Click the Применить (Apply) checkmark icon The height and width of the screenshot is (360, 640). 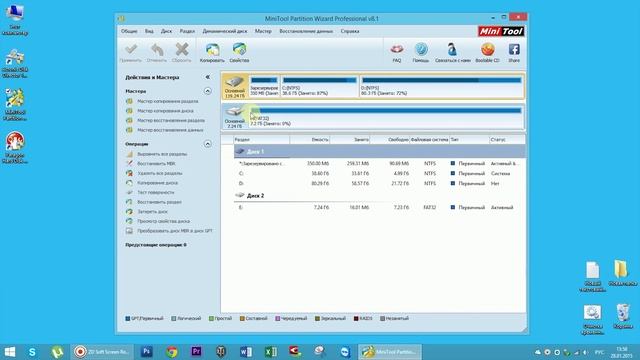(131, 49)
